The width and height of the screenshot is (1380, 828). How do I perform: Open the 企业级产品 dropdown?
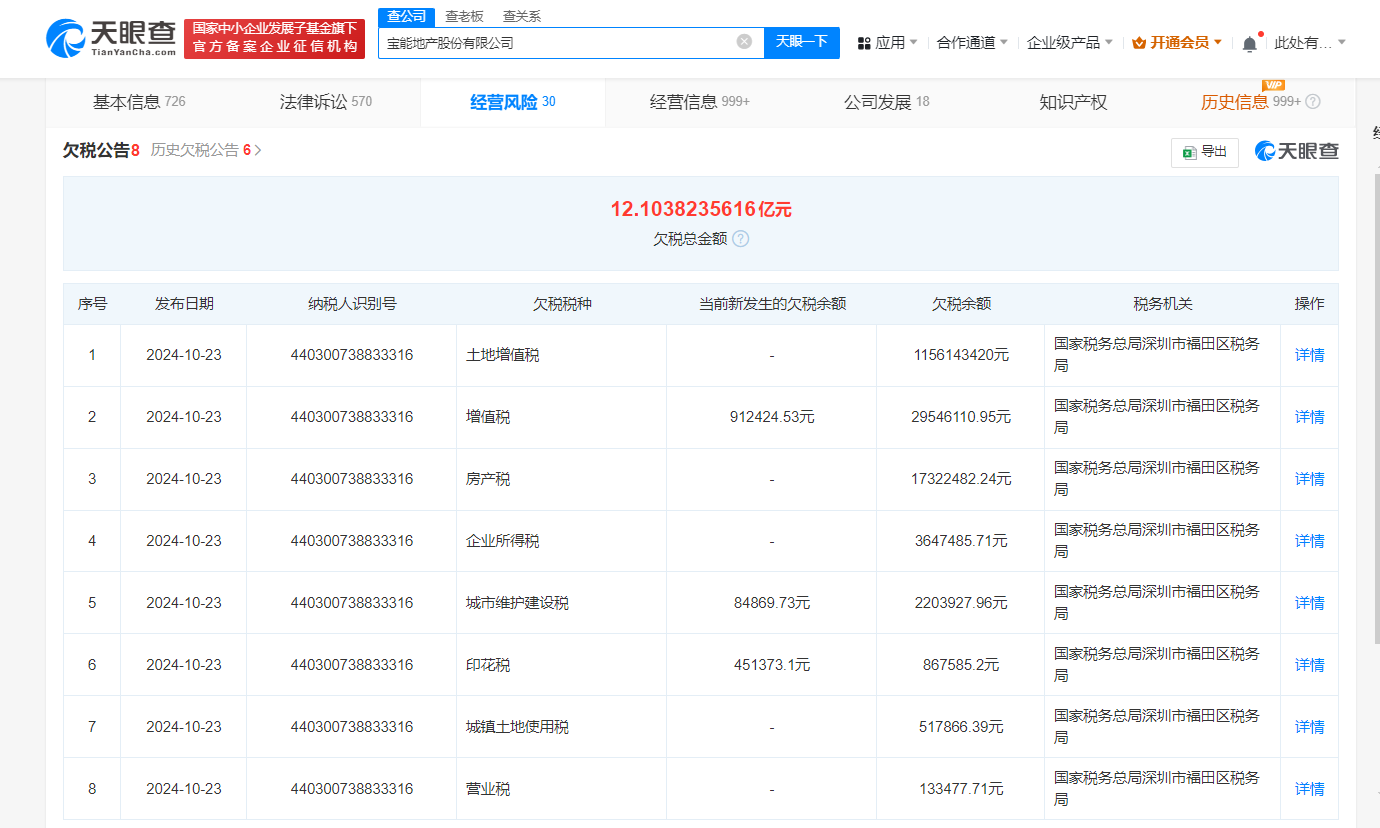[x=1108, y=43]
